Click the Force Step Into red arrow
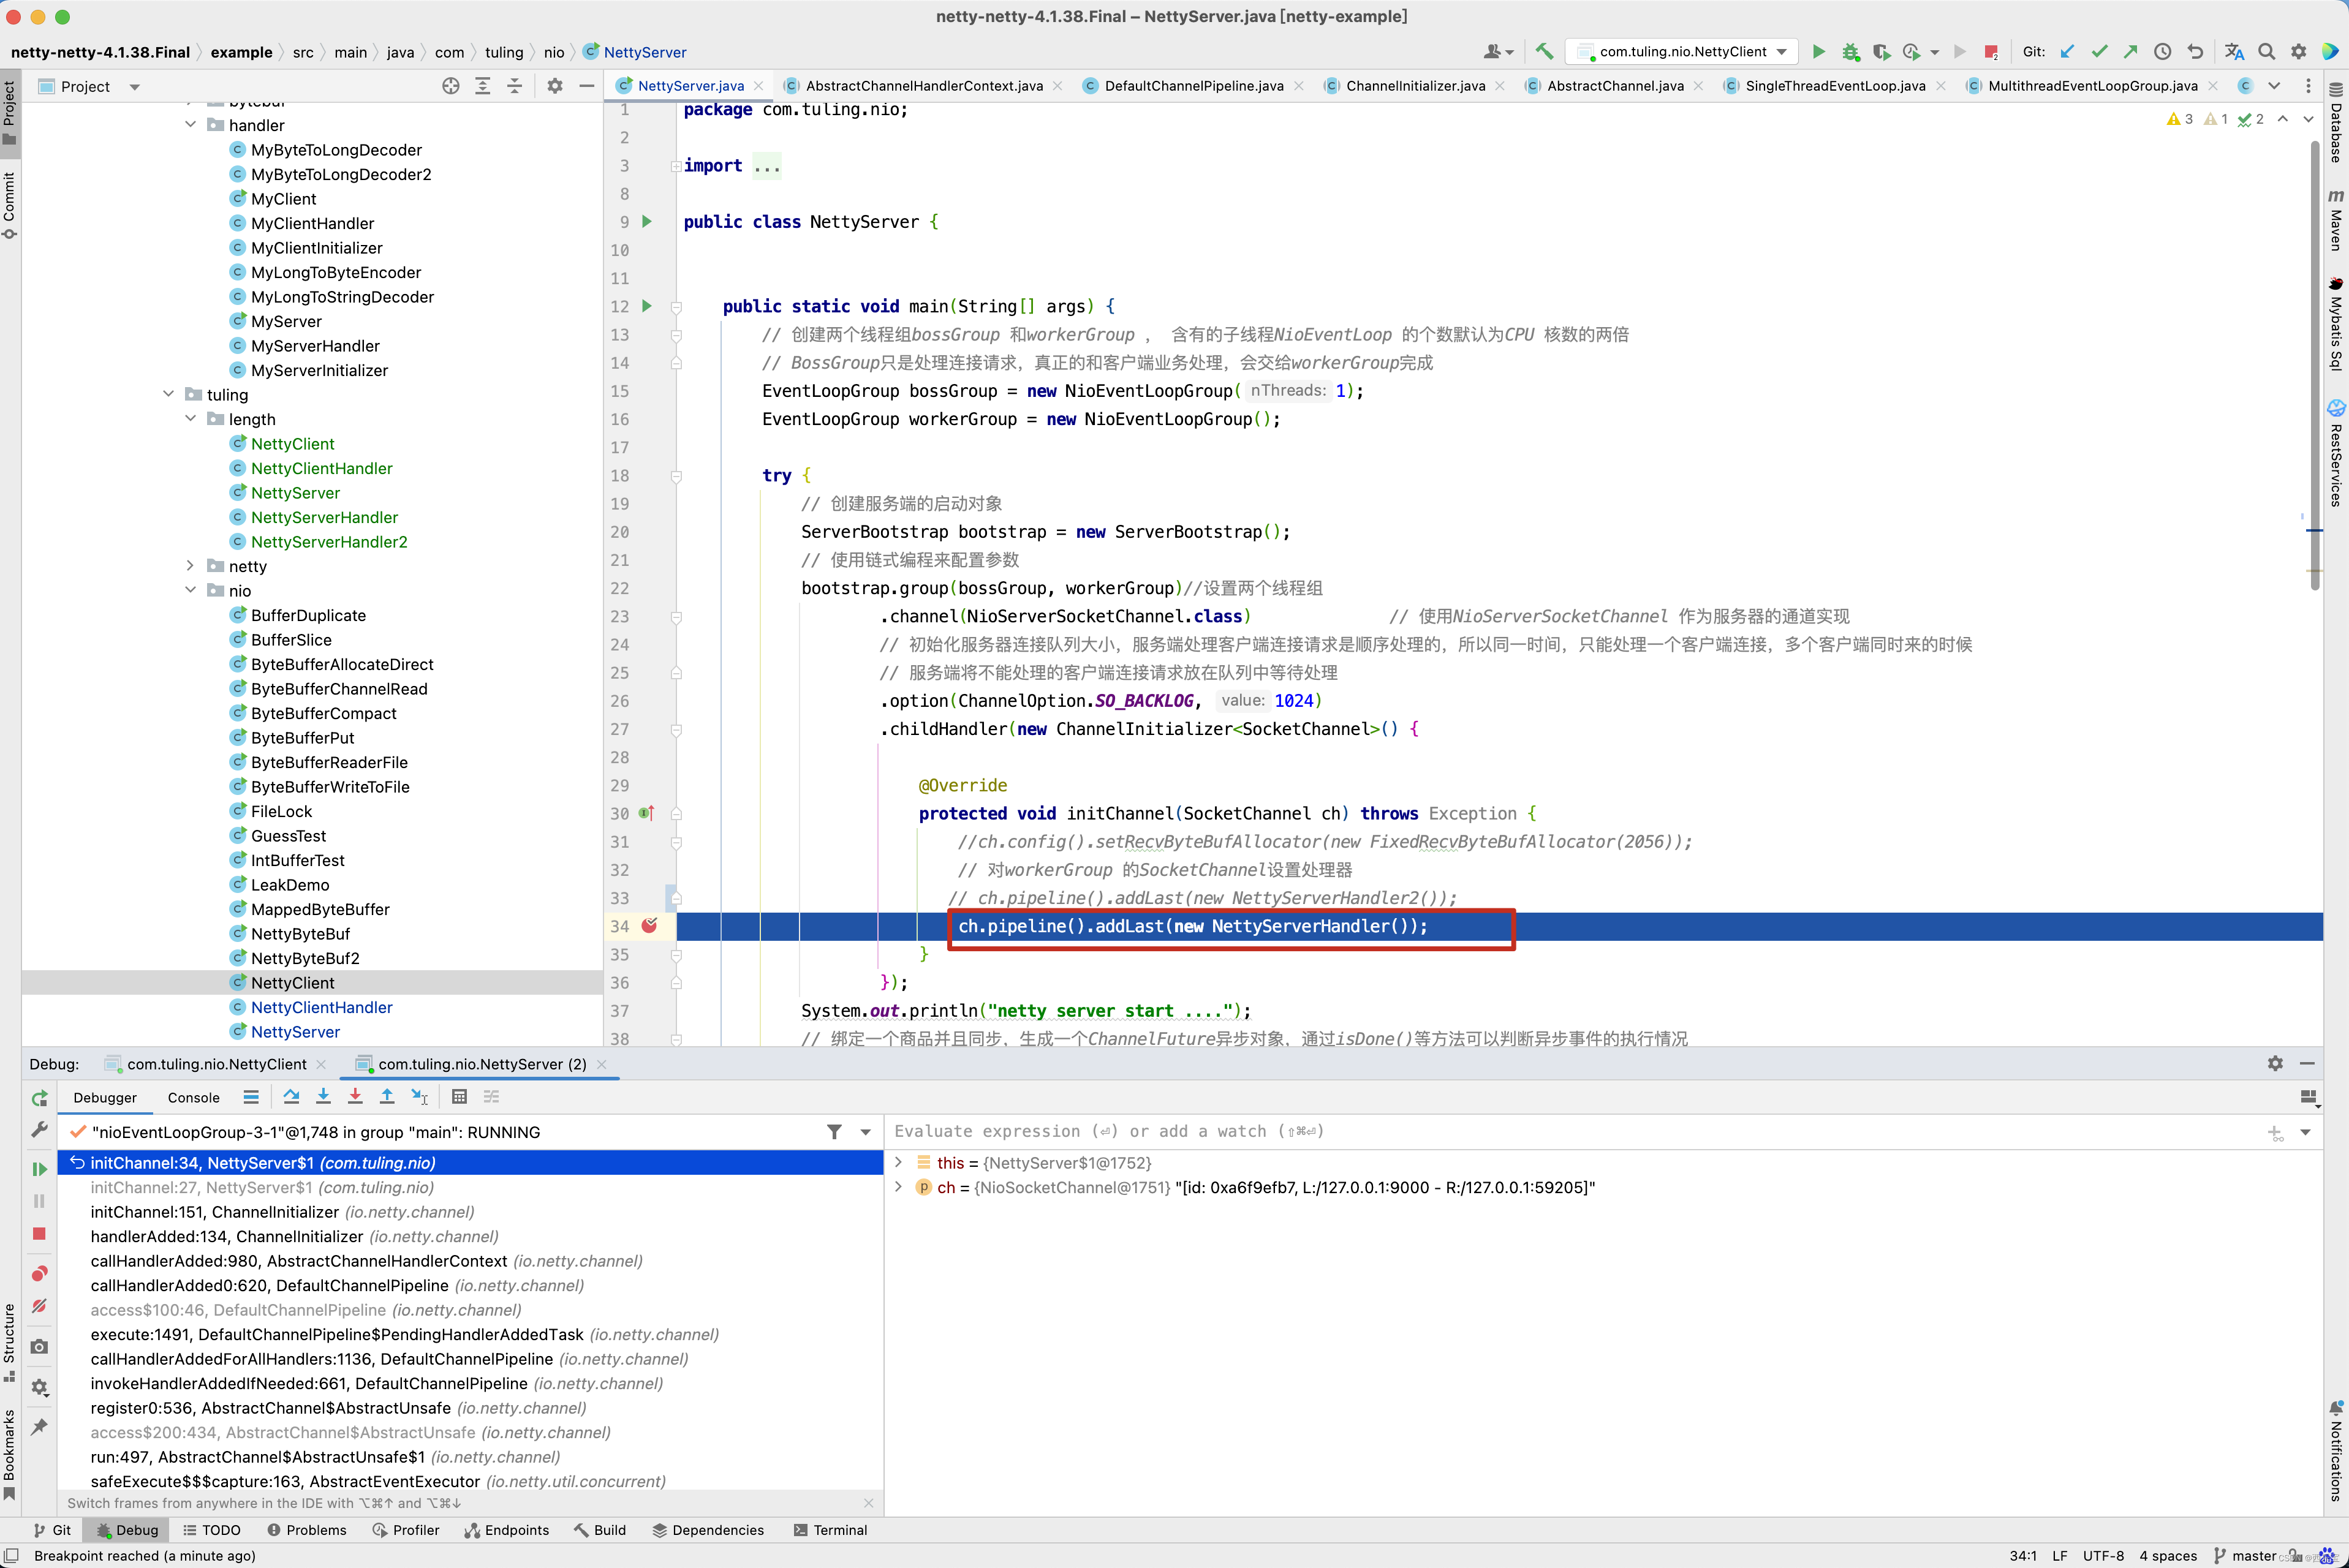Viewport: 2349px width, 1568px height. 355,1097
